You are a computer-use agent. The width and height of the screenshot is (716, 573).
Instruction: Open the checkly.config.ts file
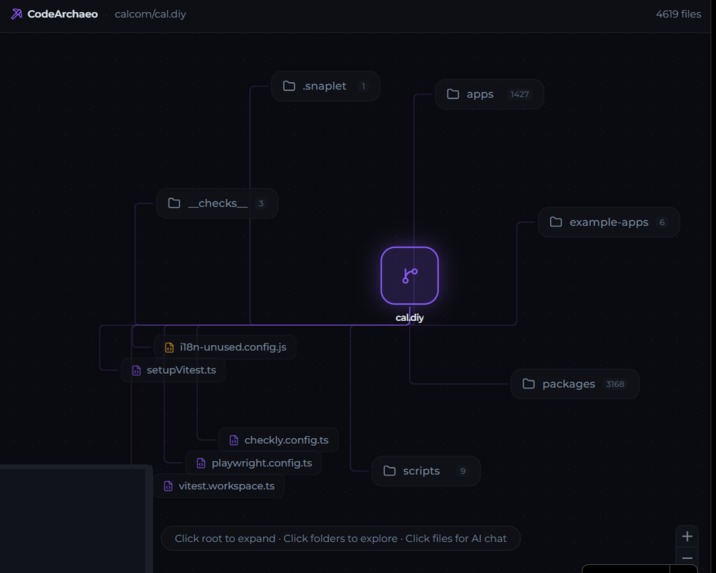(x=279, y=440)
